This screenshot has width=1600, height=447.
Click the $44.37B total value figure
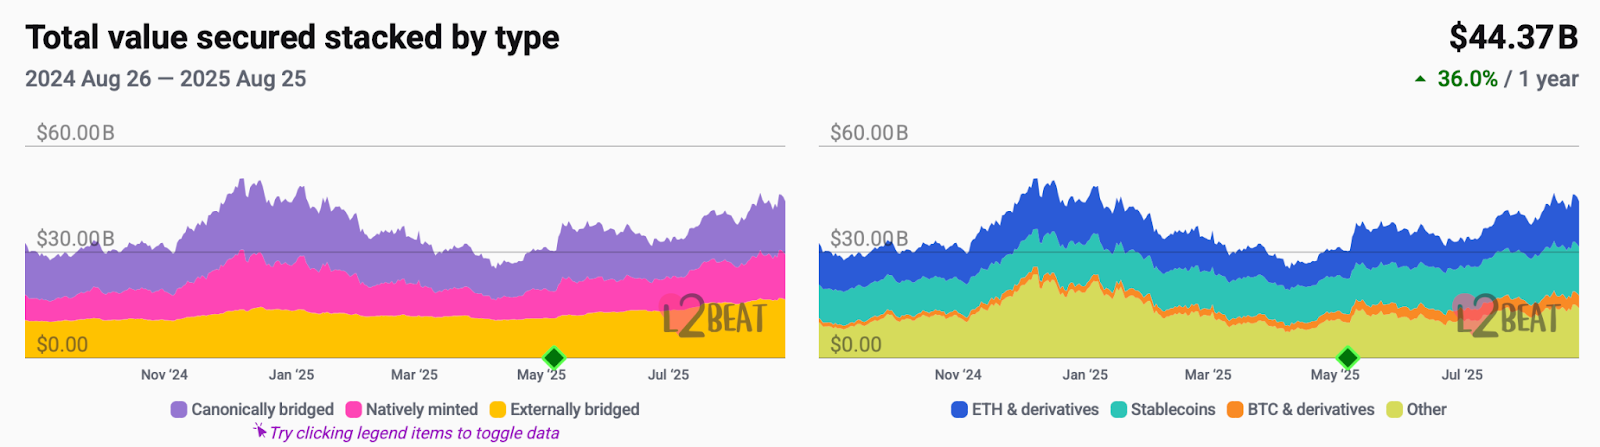[1513, 38]
